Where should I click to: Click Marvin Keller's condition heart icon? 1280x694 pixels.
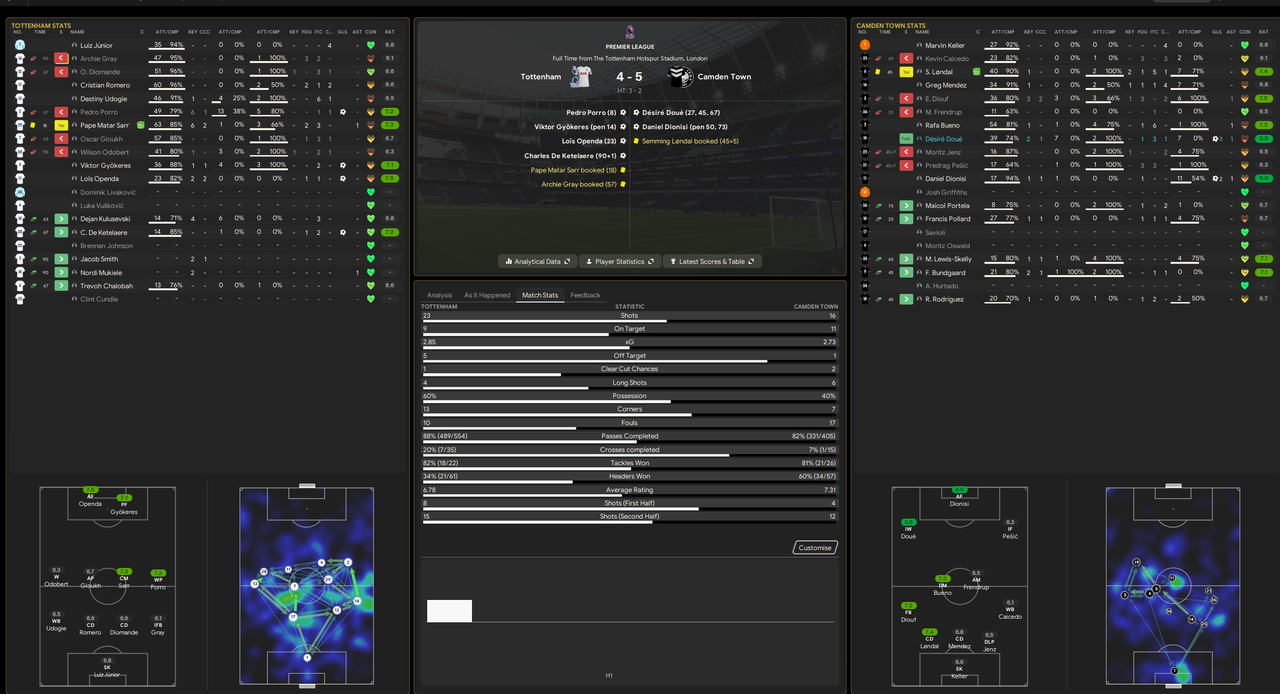tap(1244, 45)
